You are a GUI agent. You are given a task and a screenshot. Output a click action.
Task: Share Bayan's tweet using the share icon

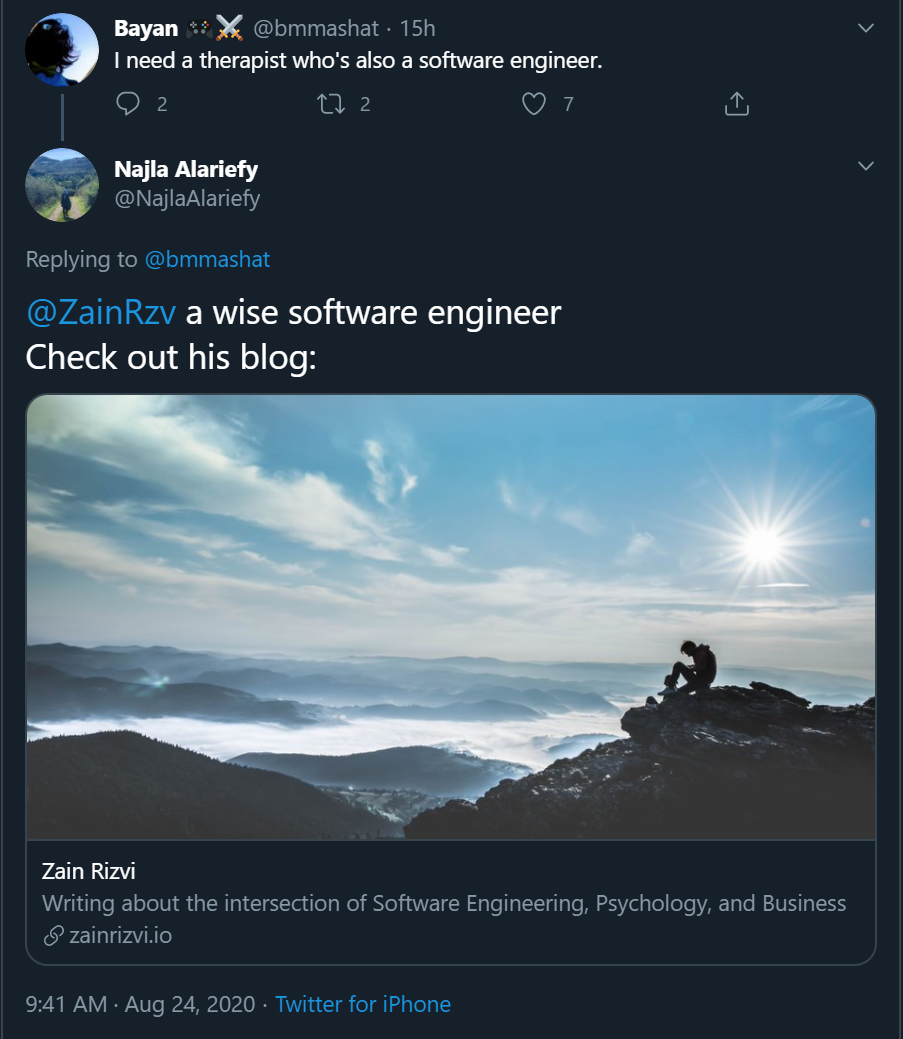pos(737,104)
